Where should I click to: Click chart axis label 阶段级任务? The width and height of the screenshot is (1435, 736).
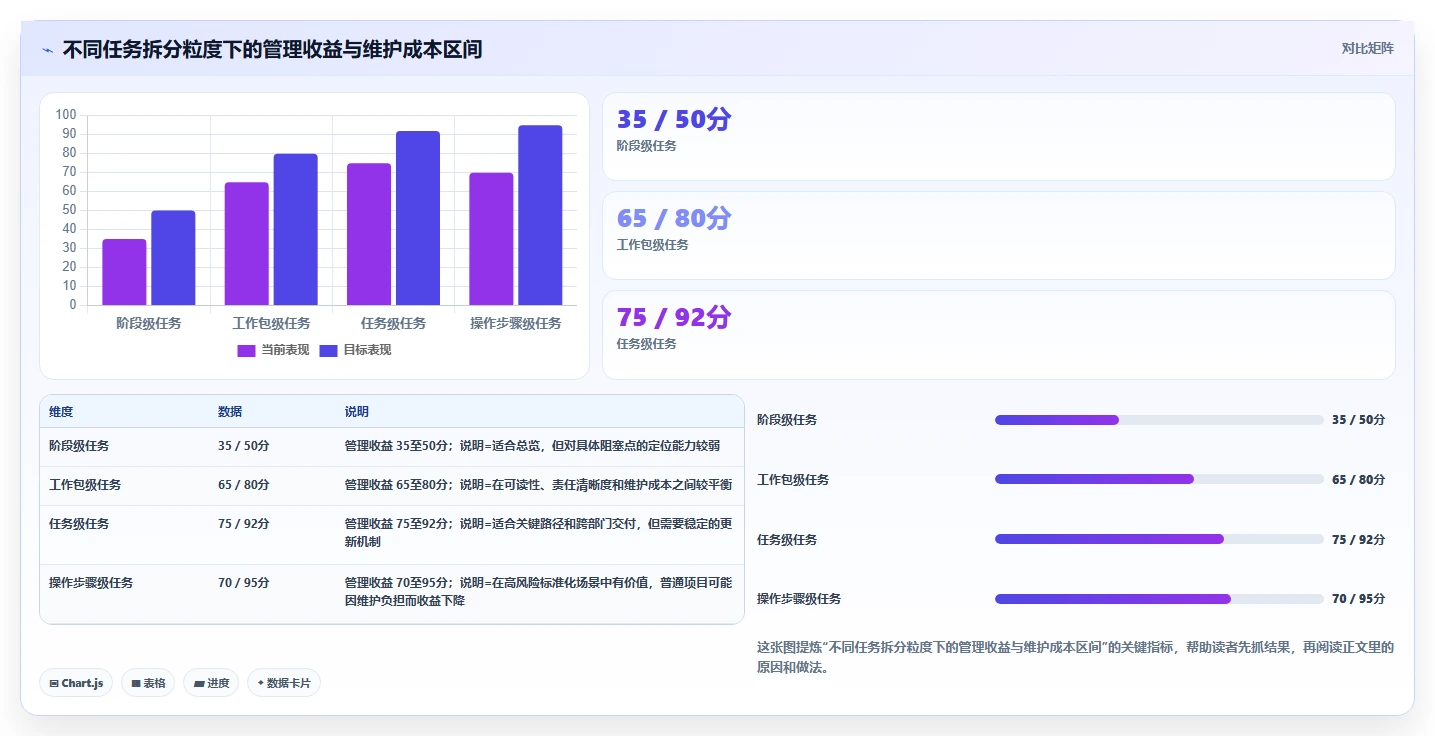tap(149, 323)
